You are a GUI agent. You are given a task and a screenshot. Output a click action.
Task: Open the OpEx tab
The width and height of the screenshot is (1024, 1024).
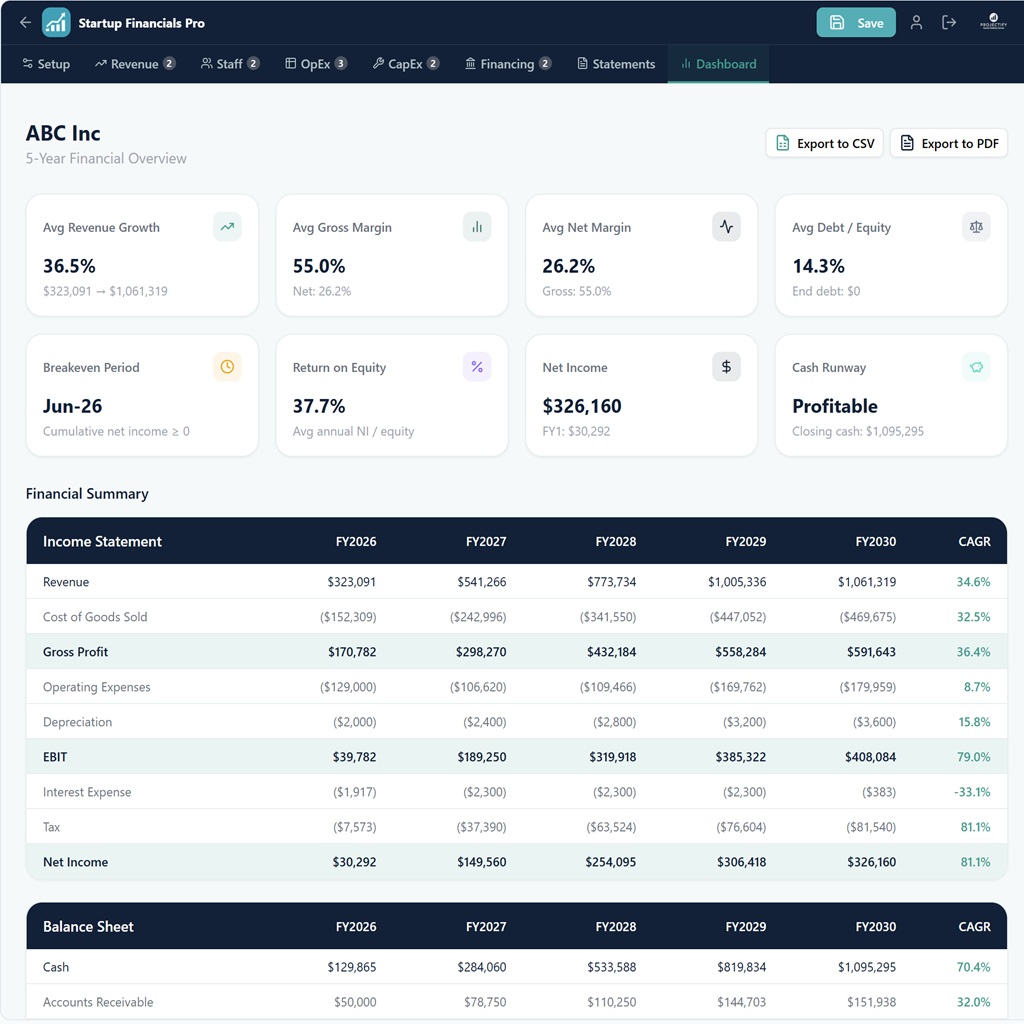coord(316,64)
